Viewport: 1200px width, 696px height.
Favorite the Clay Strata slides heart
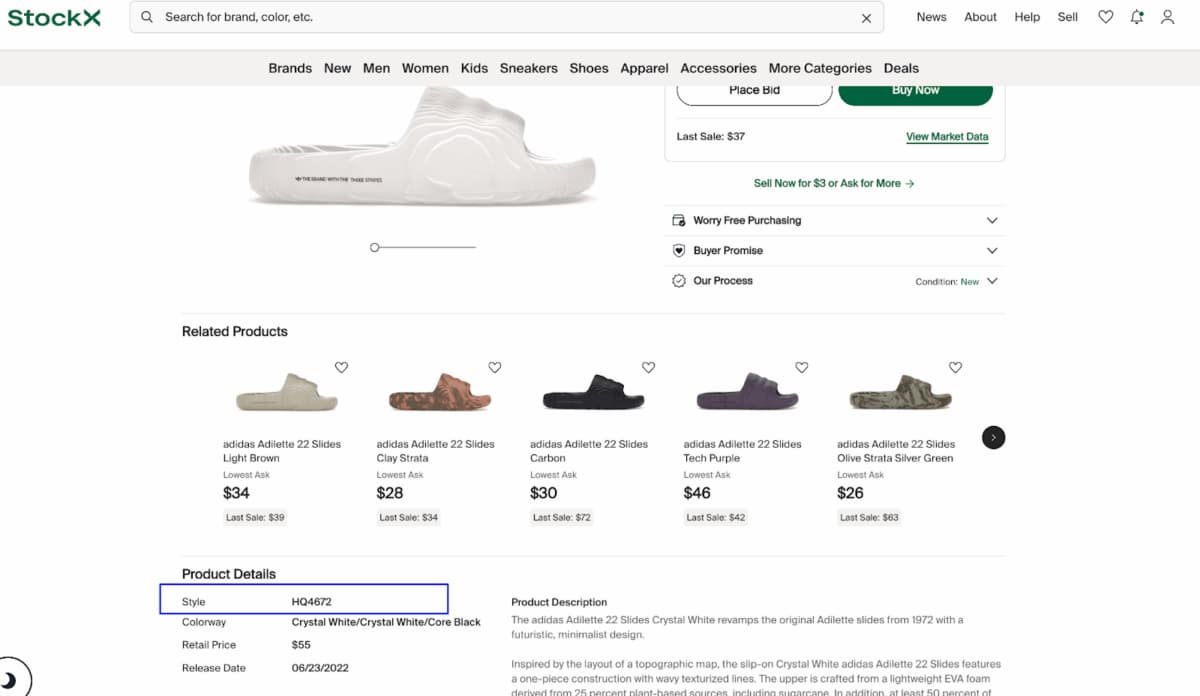494,367
